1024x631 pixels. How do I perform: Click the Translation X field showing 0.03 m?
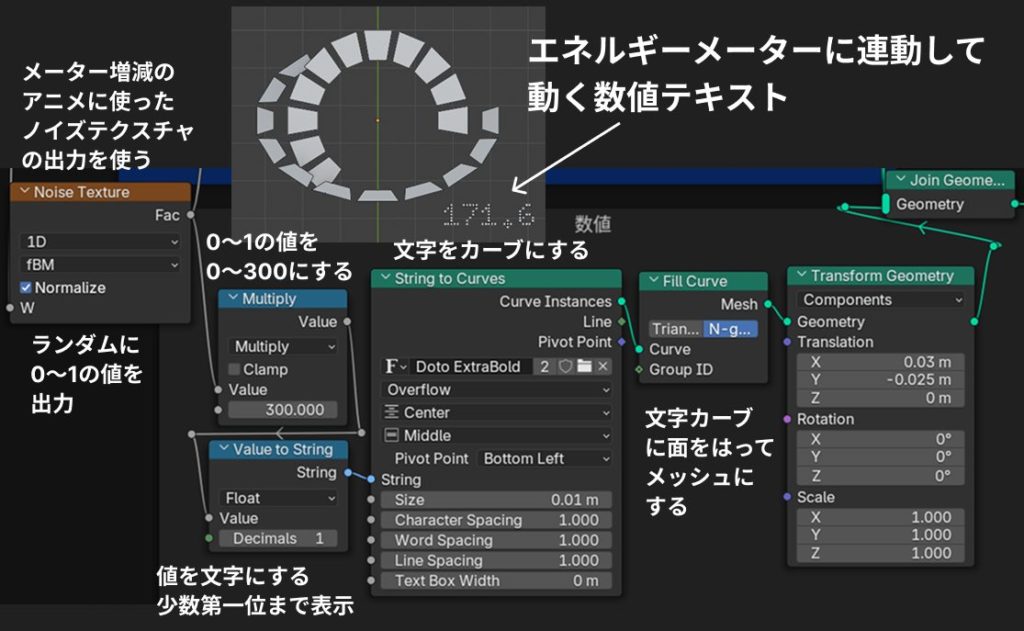tap(880, 361)
